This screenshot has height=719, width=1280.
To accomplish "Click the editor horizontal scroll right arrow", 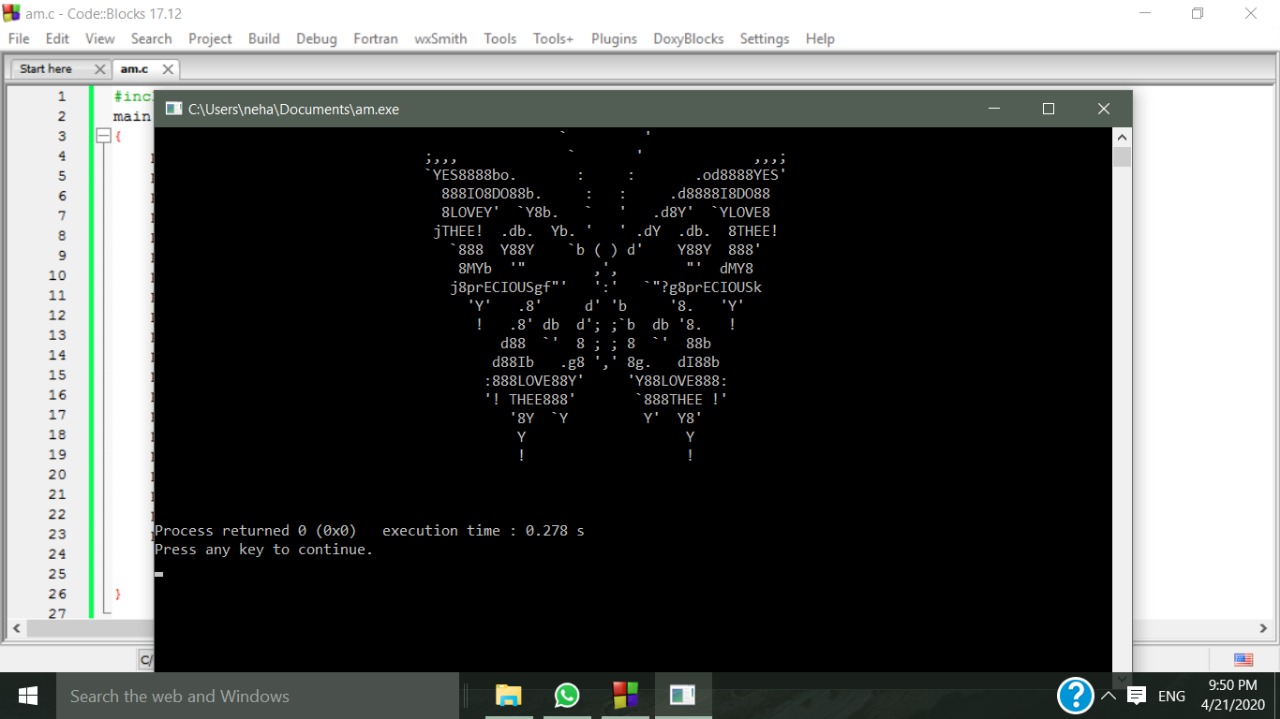I will coord(1263,629).
